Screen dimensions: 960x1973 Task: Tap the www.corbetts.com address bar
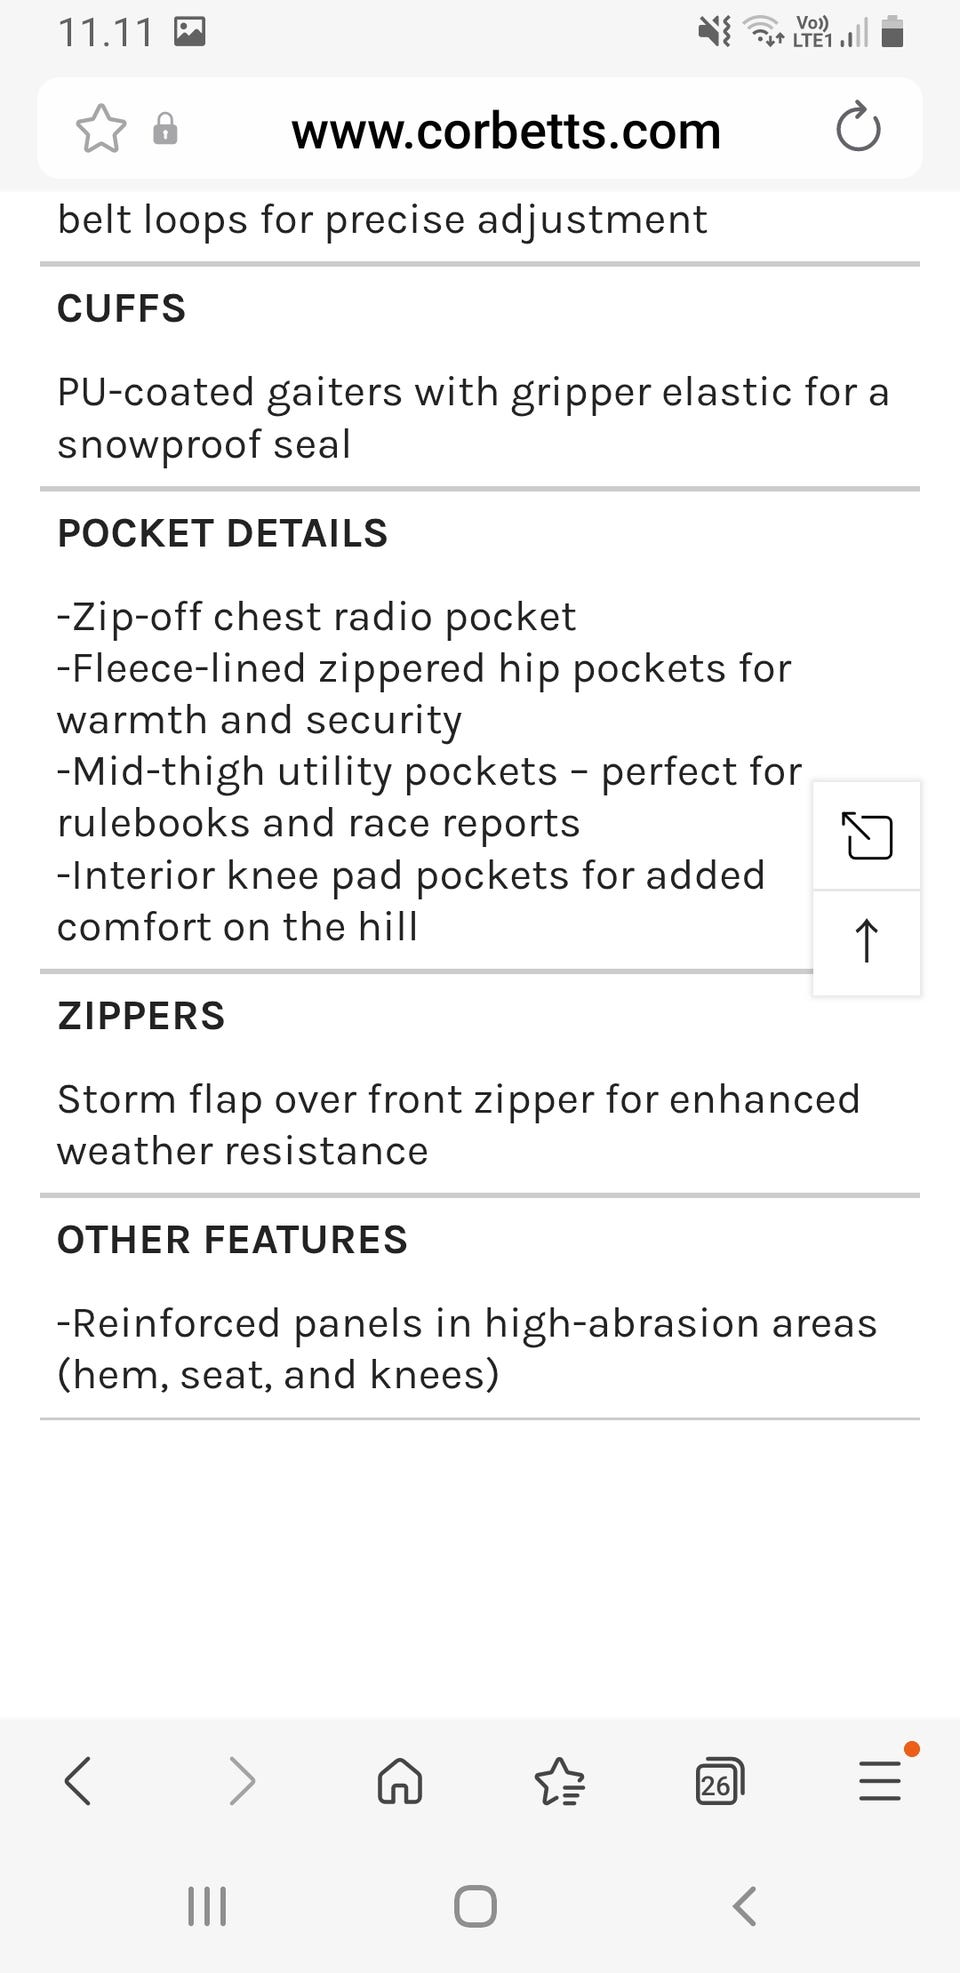(x=505, y=131)
